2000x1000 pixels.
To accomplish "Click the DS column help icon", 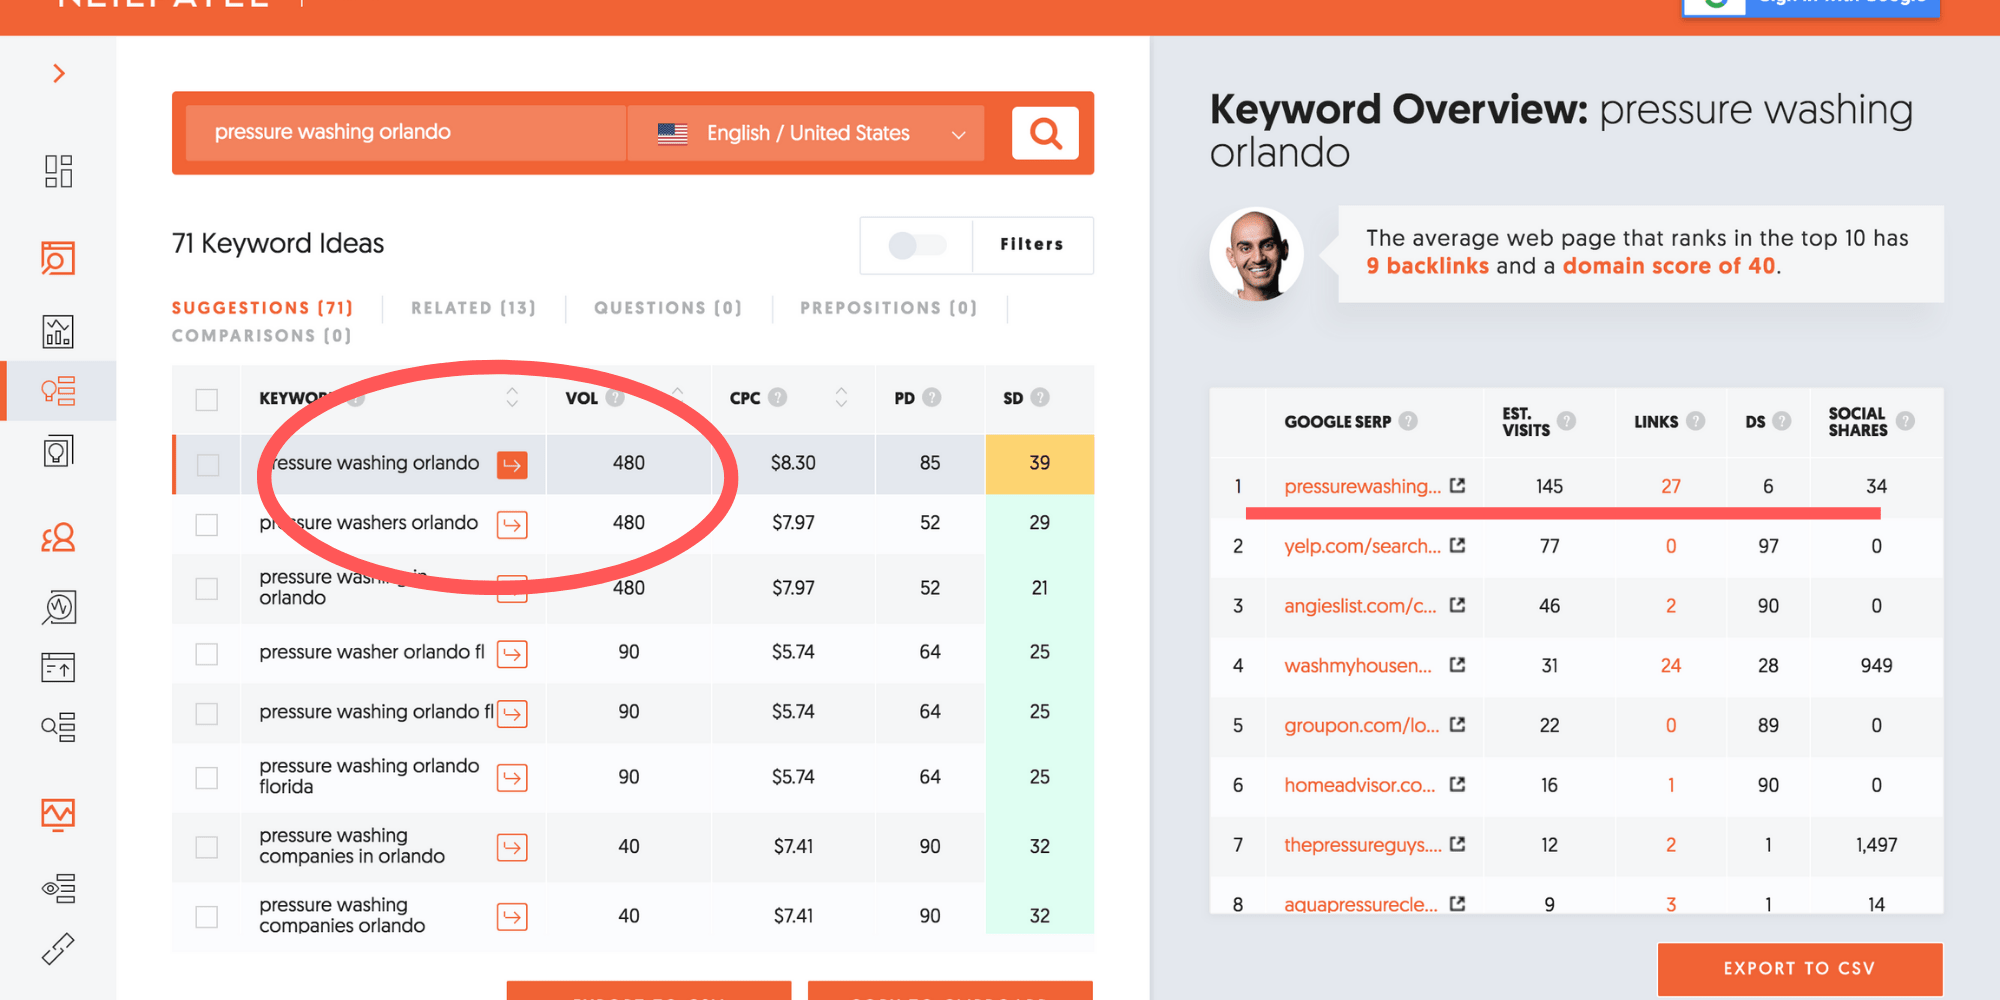I will (1781, 421).
